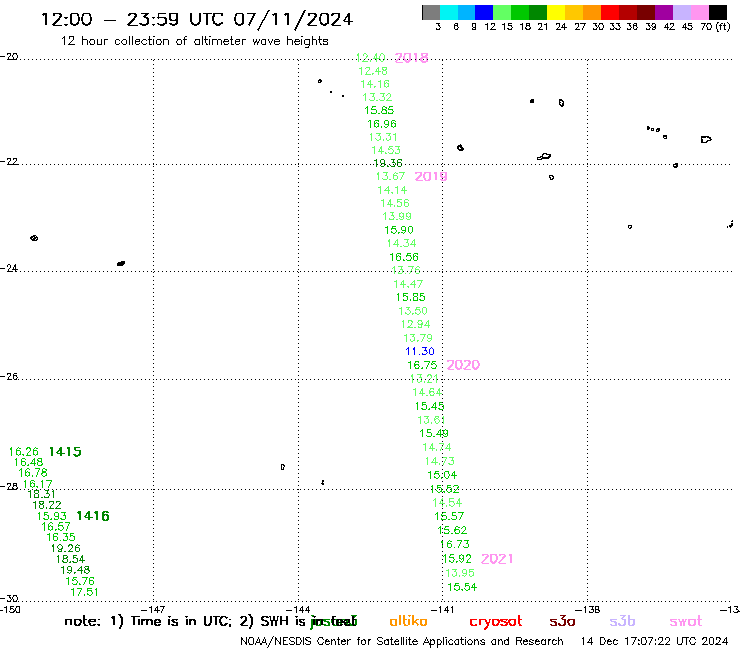Select the 18.36 wave height reading
This screenshot has width=740, height=650.
pyautogui.click(x=388, y=163)
